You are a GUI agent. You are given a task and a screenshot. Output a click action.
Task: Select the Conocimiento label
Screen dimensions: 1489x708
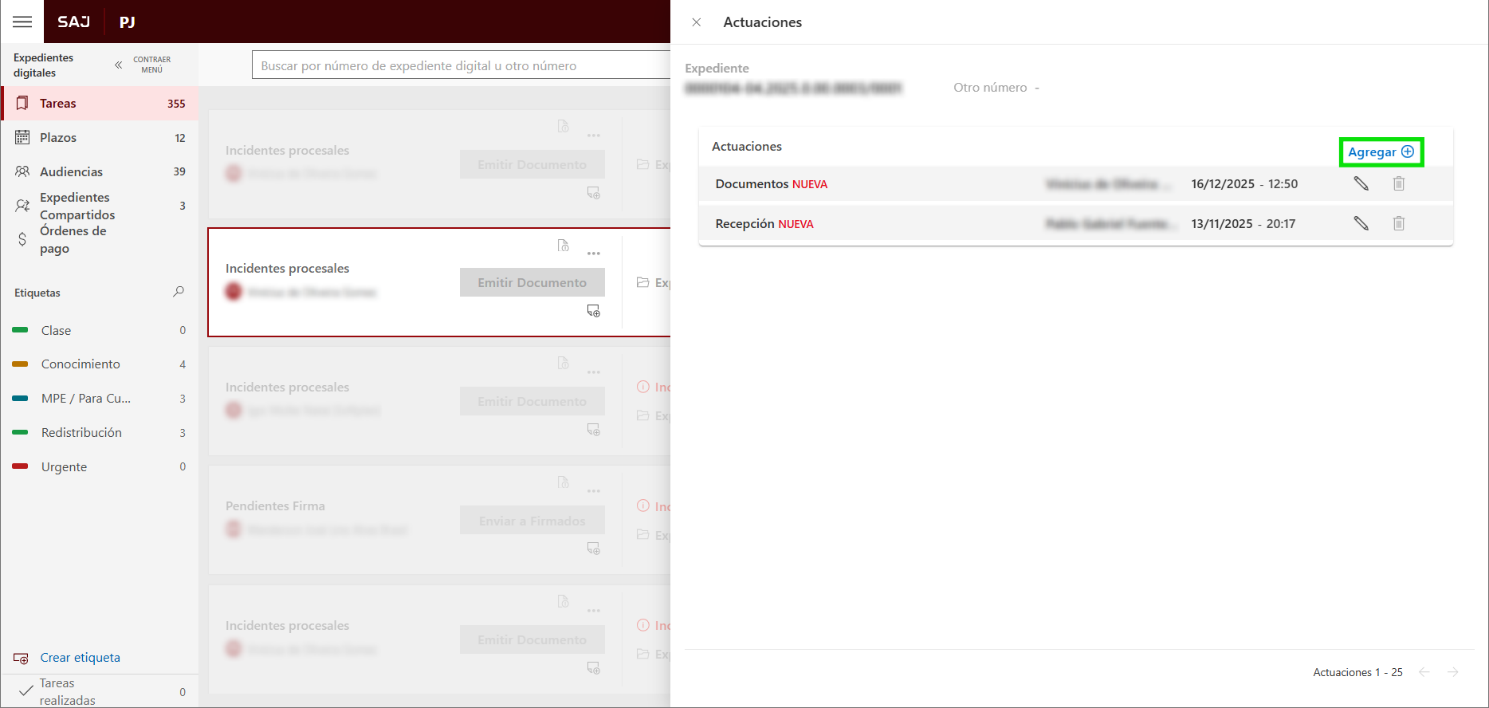point(80,365)
